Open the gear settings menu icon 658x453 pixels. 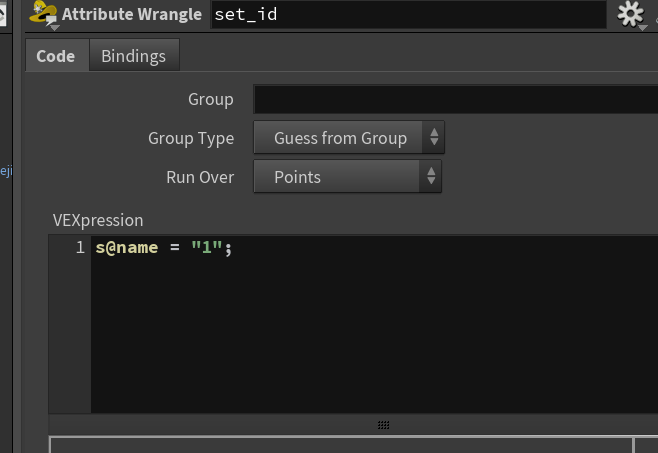(x=630, y=14)
